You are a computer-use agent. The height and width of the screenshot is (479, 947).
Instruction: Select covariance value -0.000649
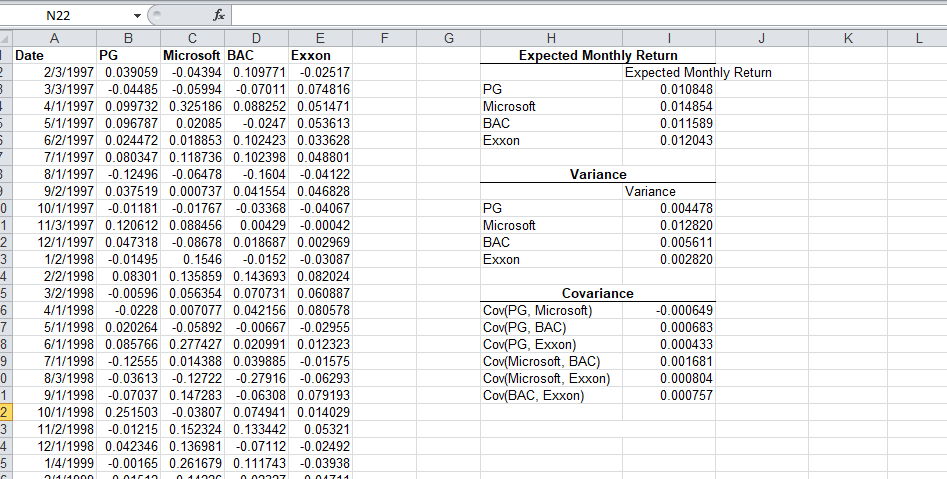(x=669, y=310)
